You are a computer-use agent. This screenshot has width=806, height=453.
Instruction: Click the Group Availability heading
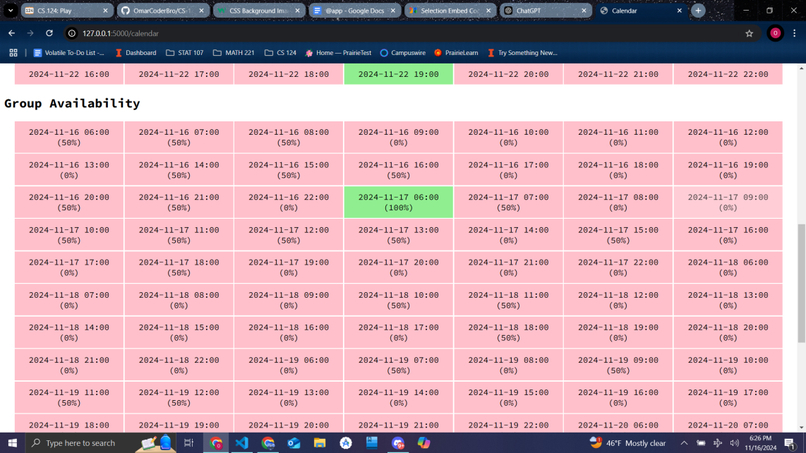72,103
